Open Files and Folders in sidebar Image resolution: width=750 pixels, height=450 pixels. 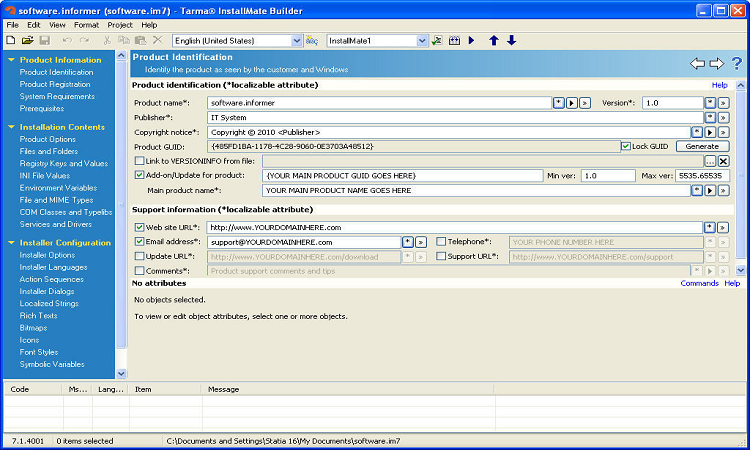pos(49,151)
